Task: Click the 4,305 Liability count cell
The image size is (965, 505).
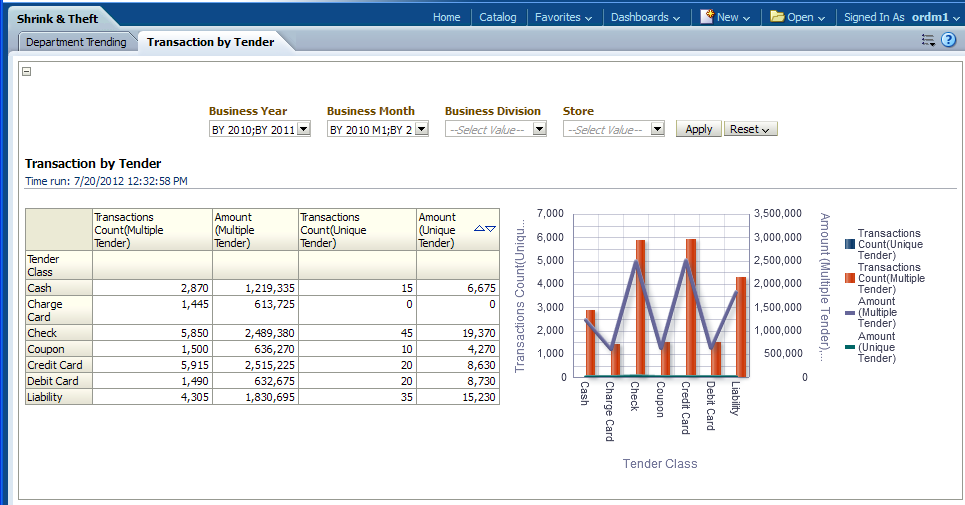Action: 152,397
